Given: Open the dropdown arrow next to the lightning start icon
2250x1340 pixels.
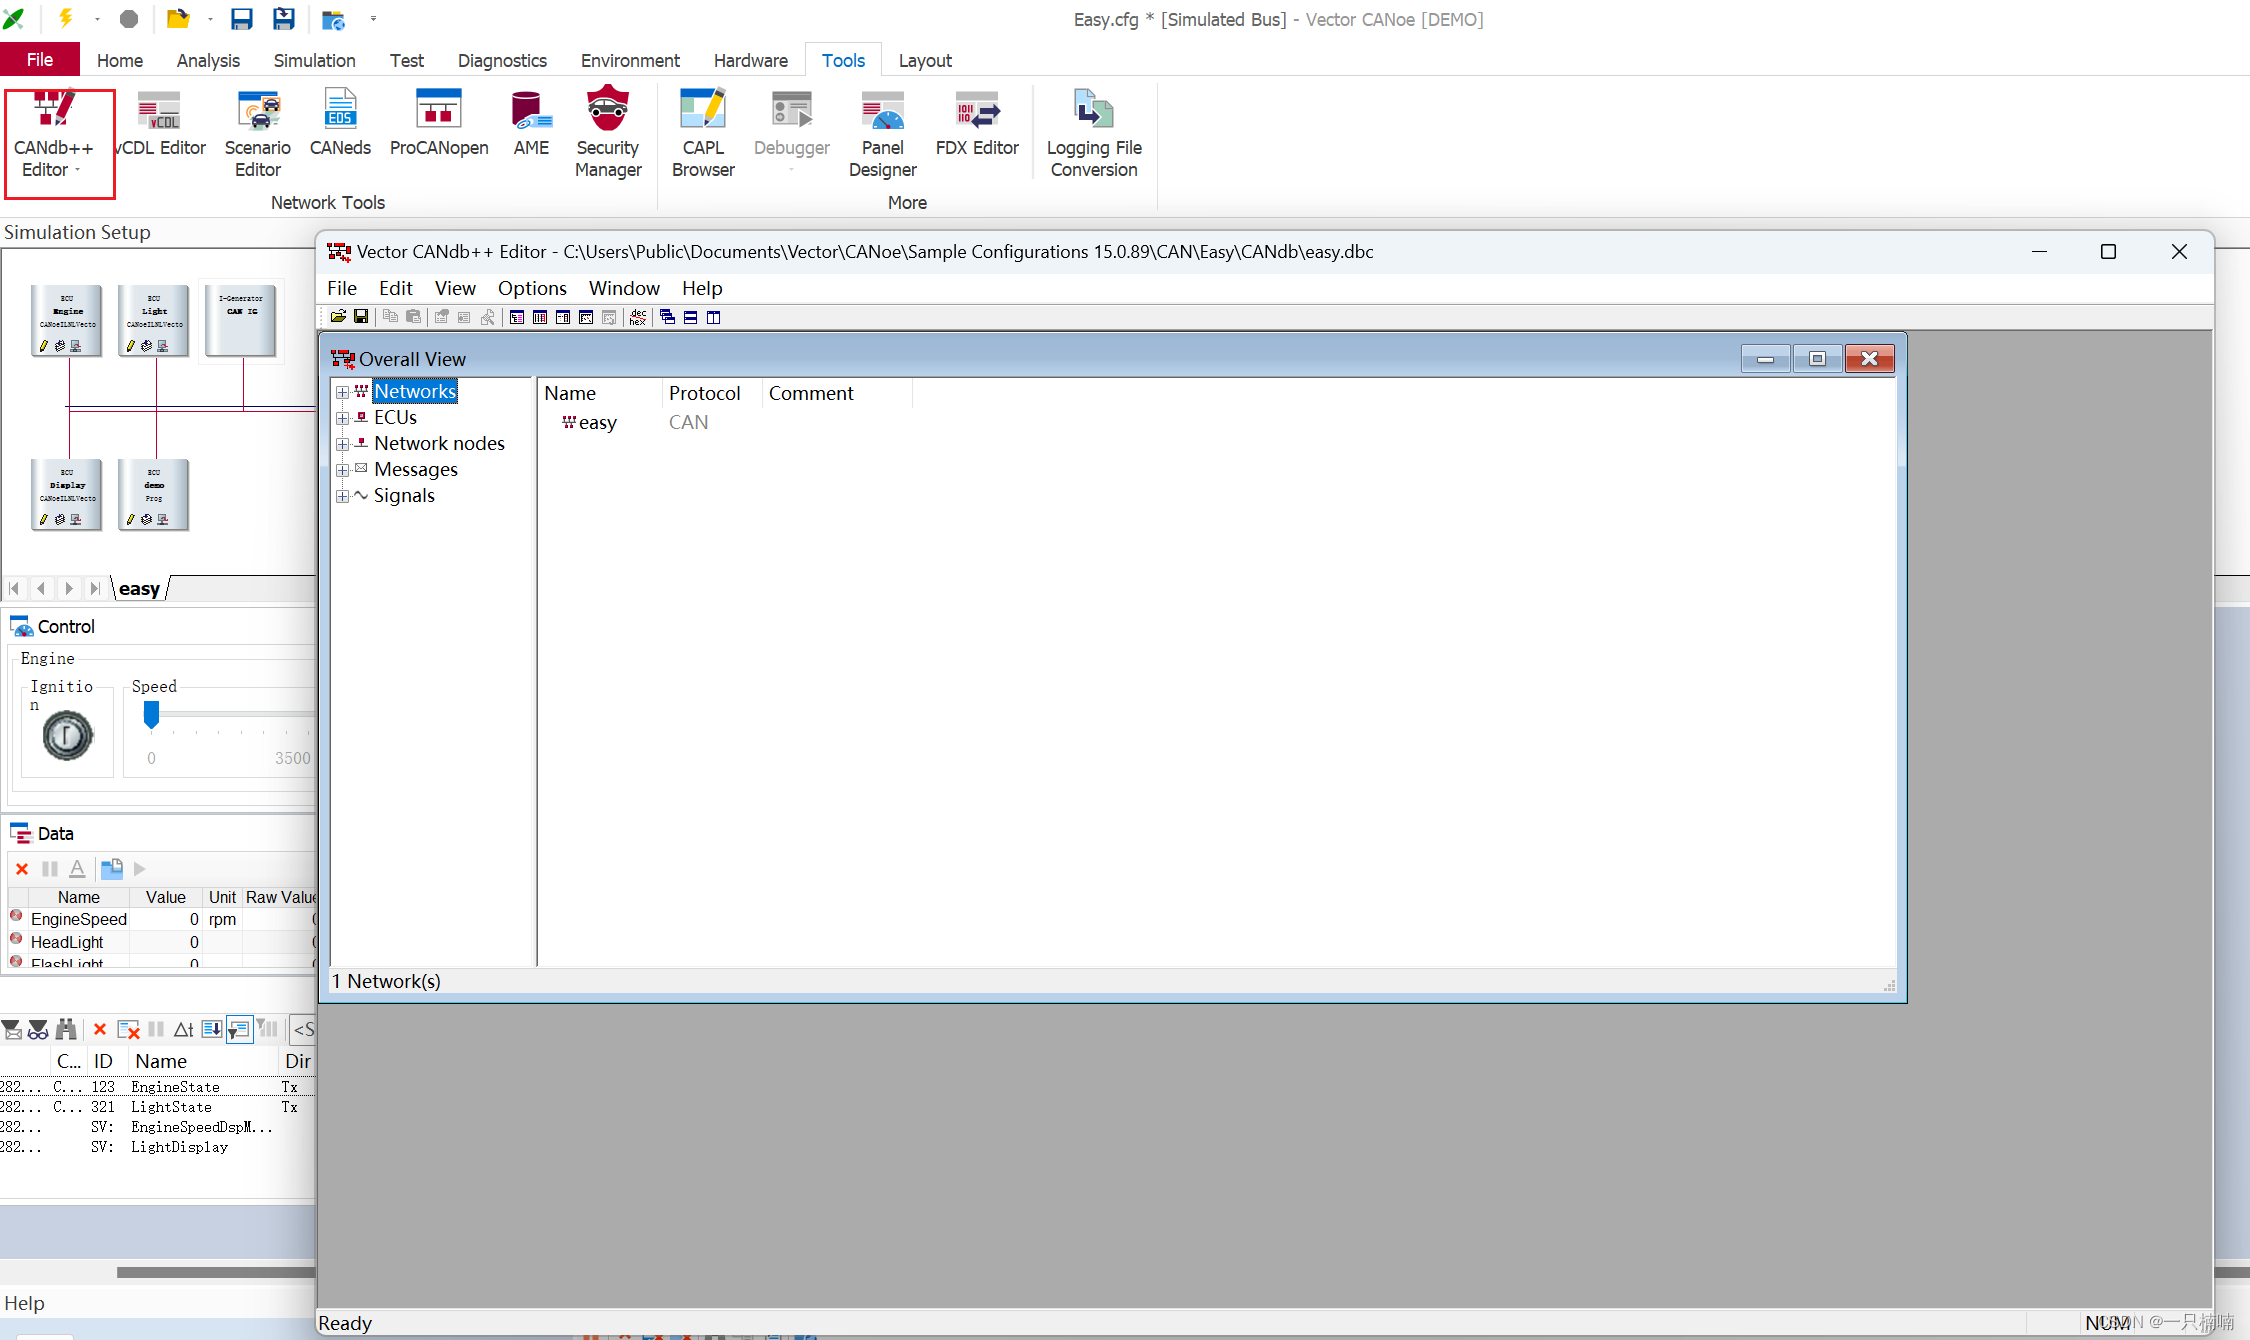Looking at the screenshot, I should click(x=97, y=18).
